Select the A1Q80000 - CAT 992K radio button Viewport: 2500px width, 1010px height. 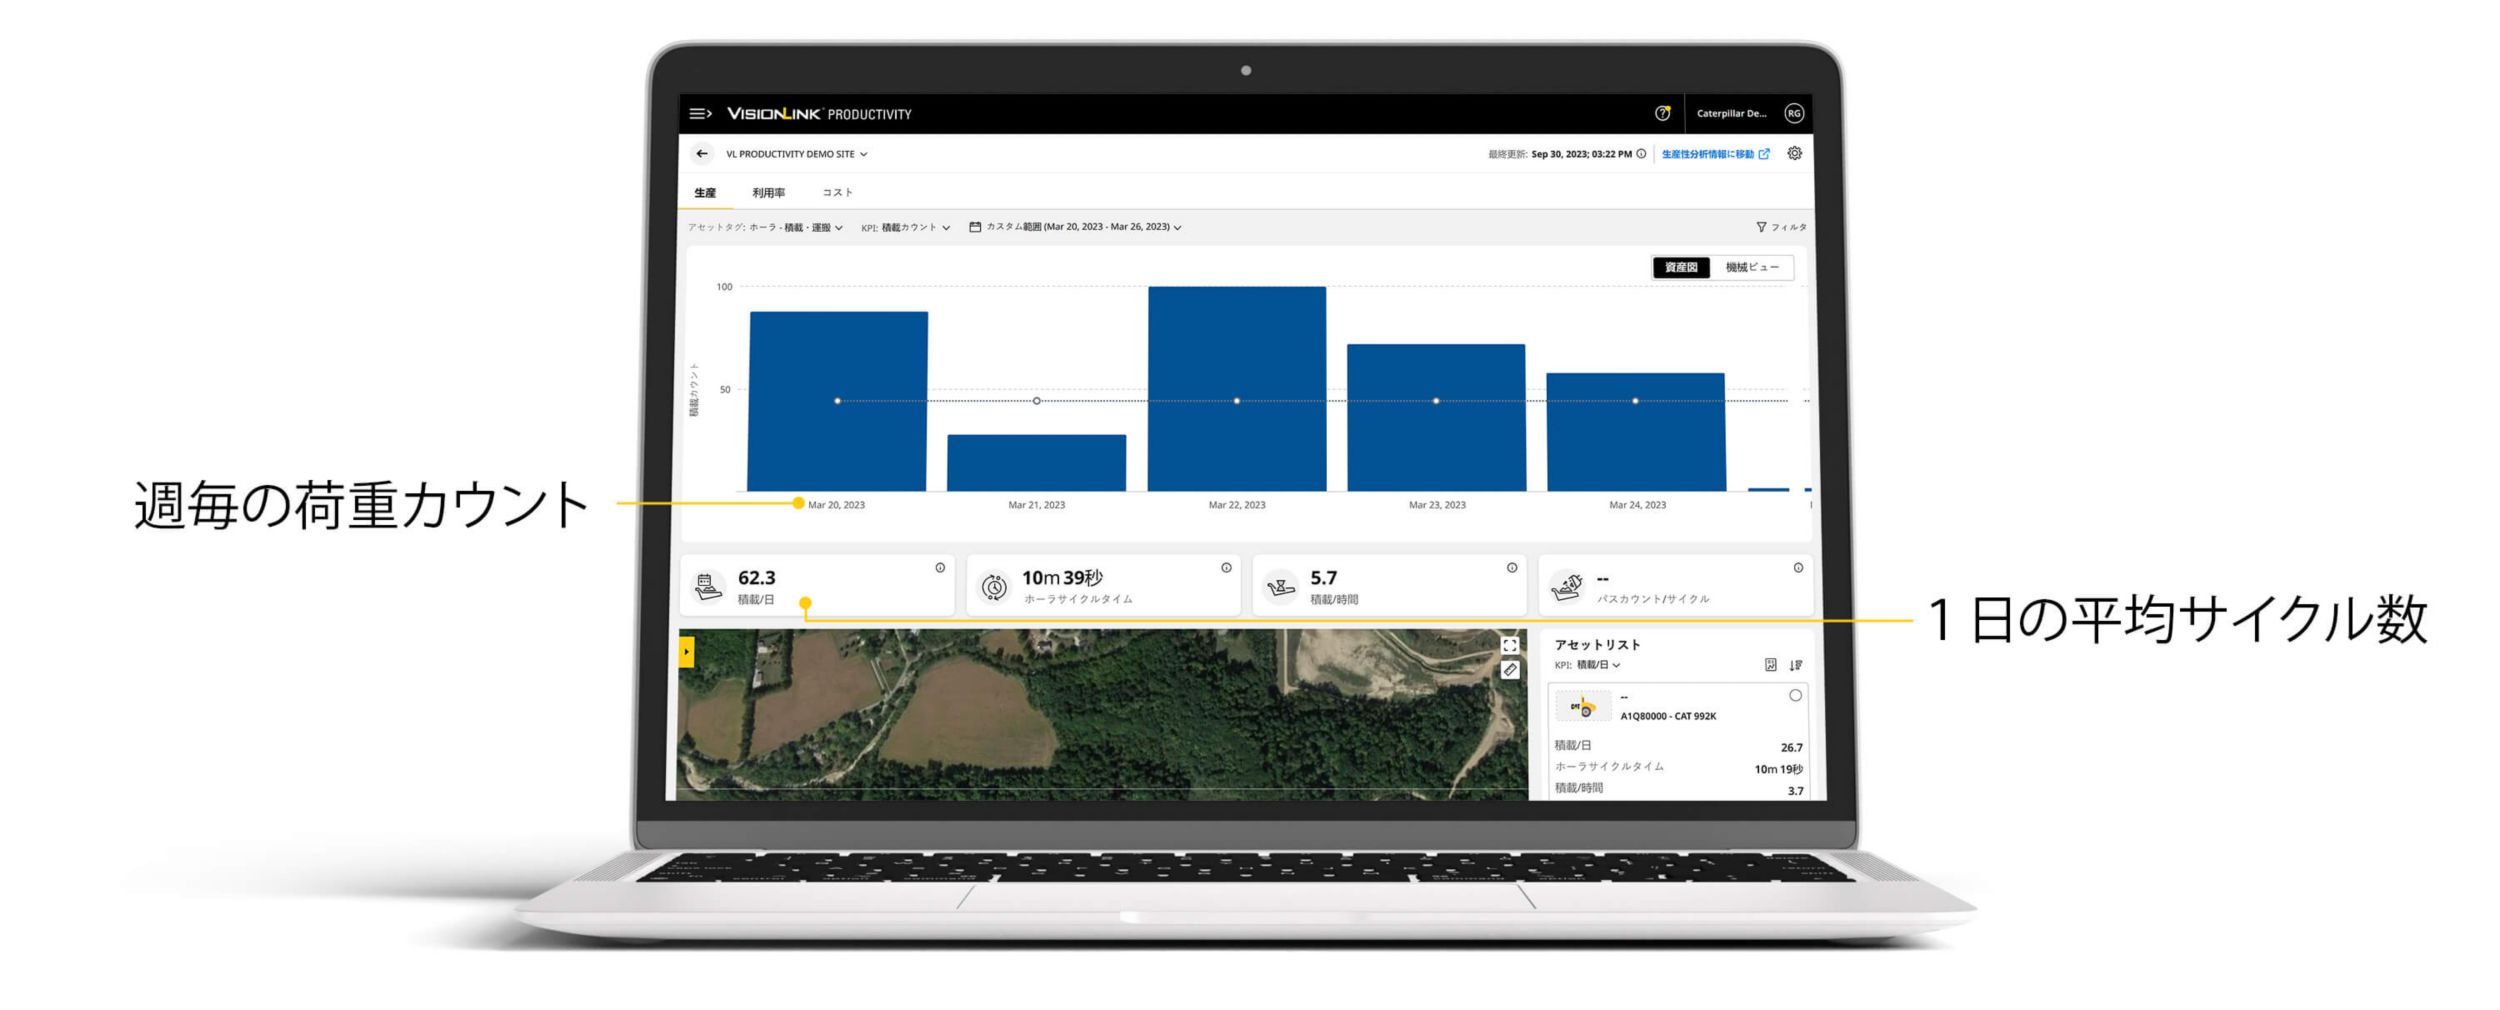tap(1795, 696)
